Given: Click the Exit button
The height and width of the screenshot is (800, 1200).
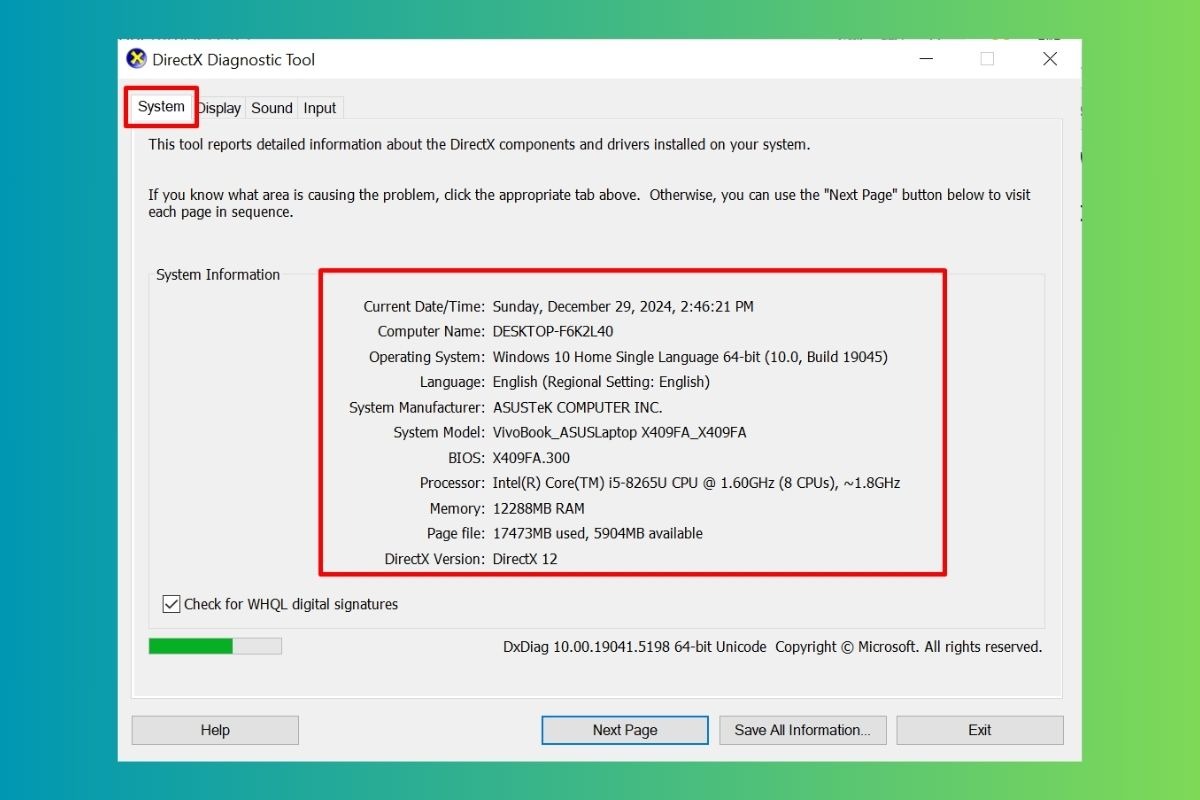Looking at the screenshot, I should point(980,730).
